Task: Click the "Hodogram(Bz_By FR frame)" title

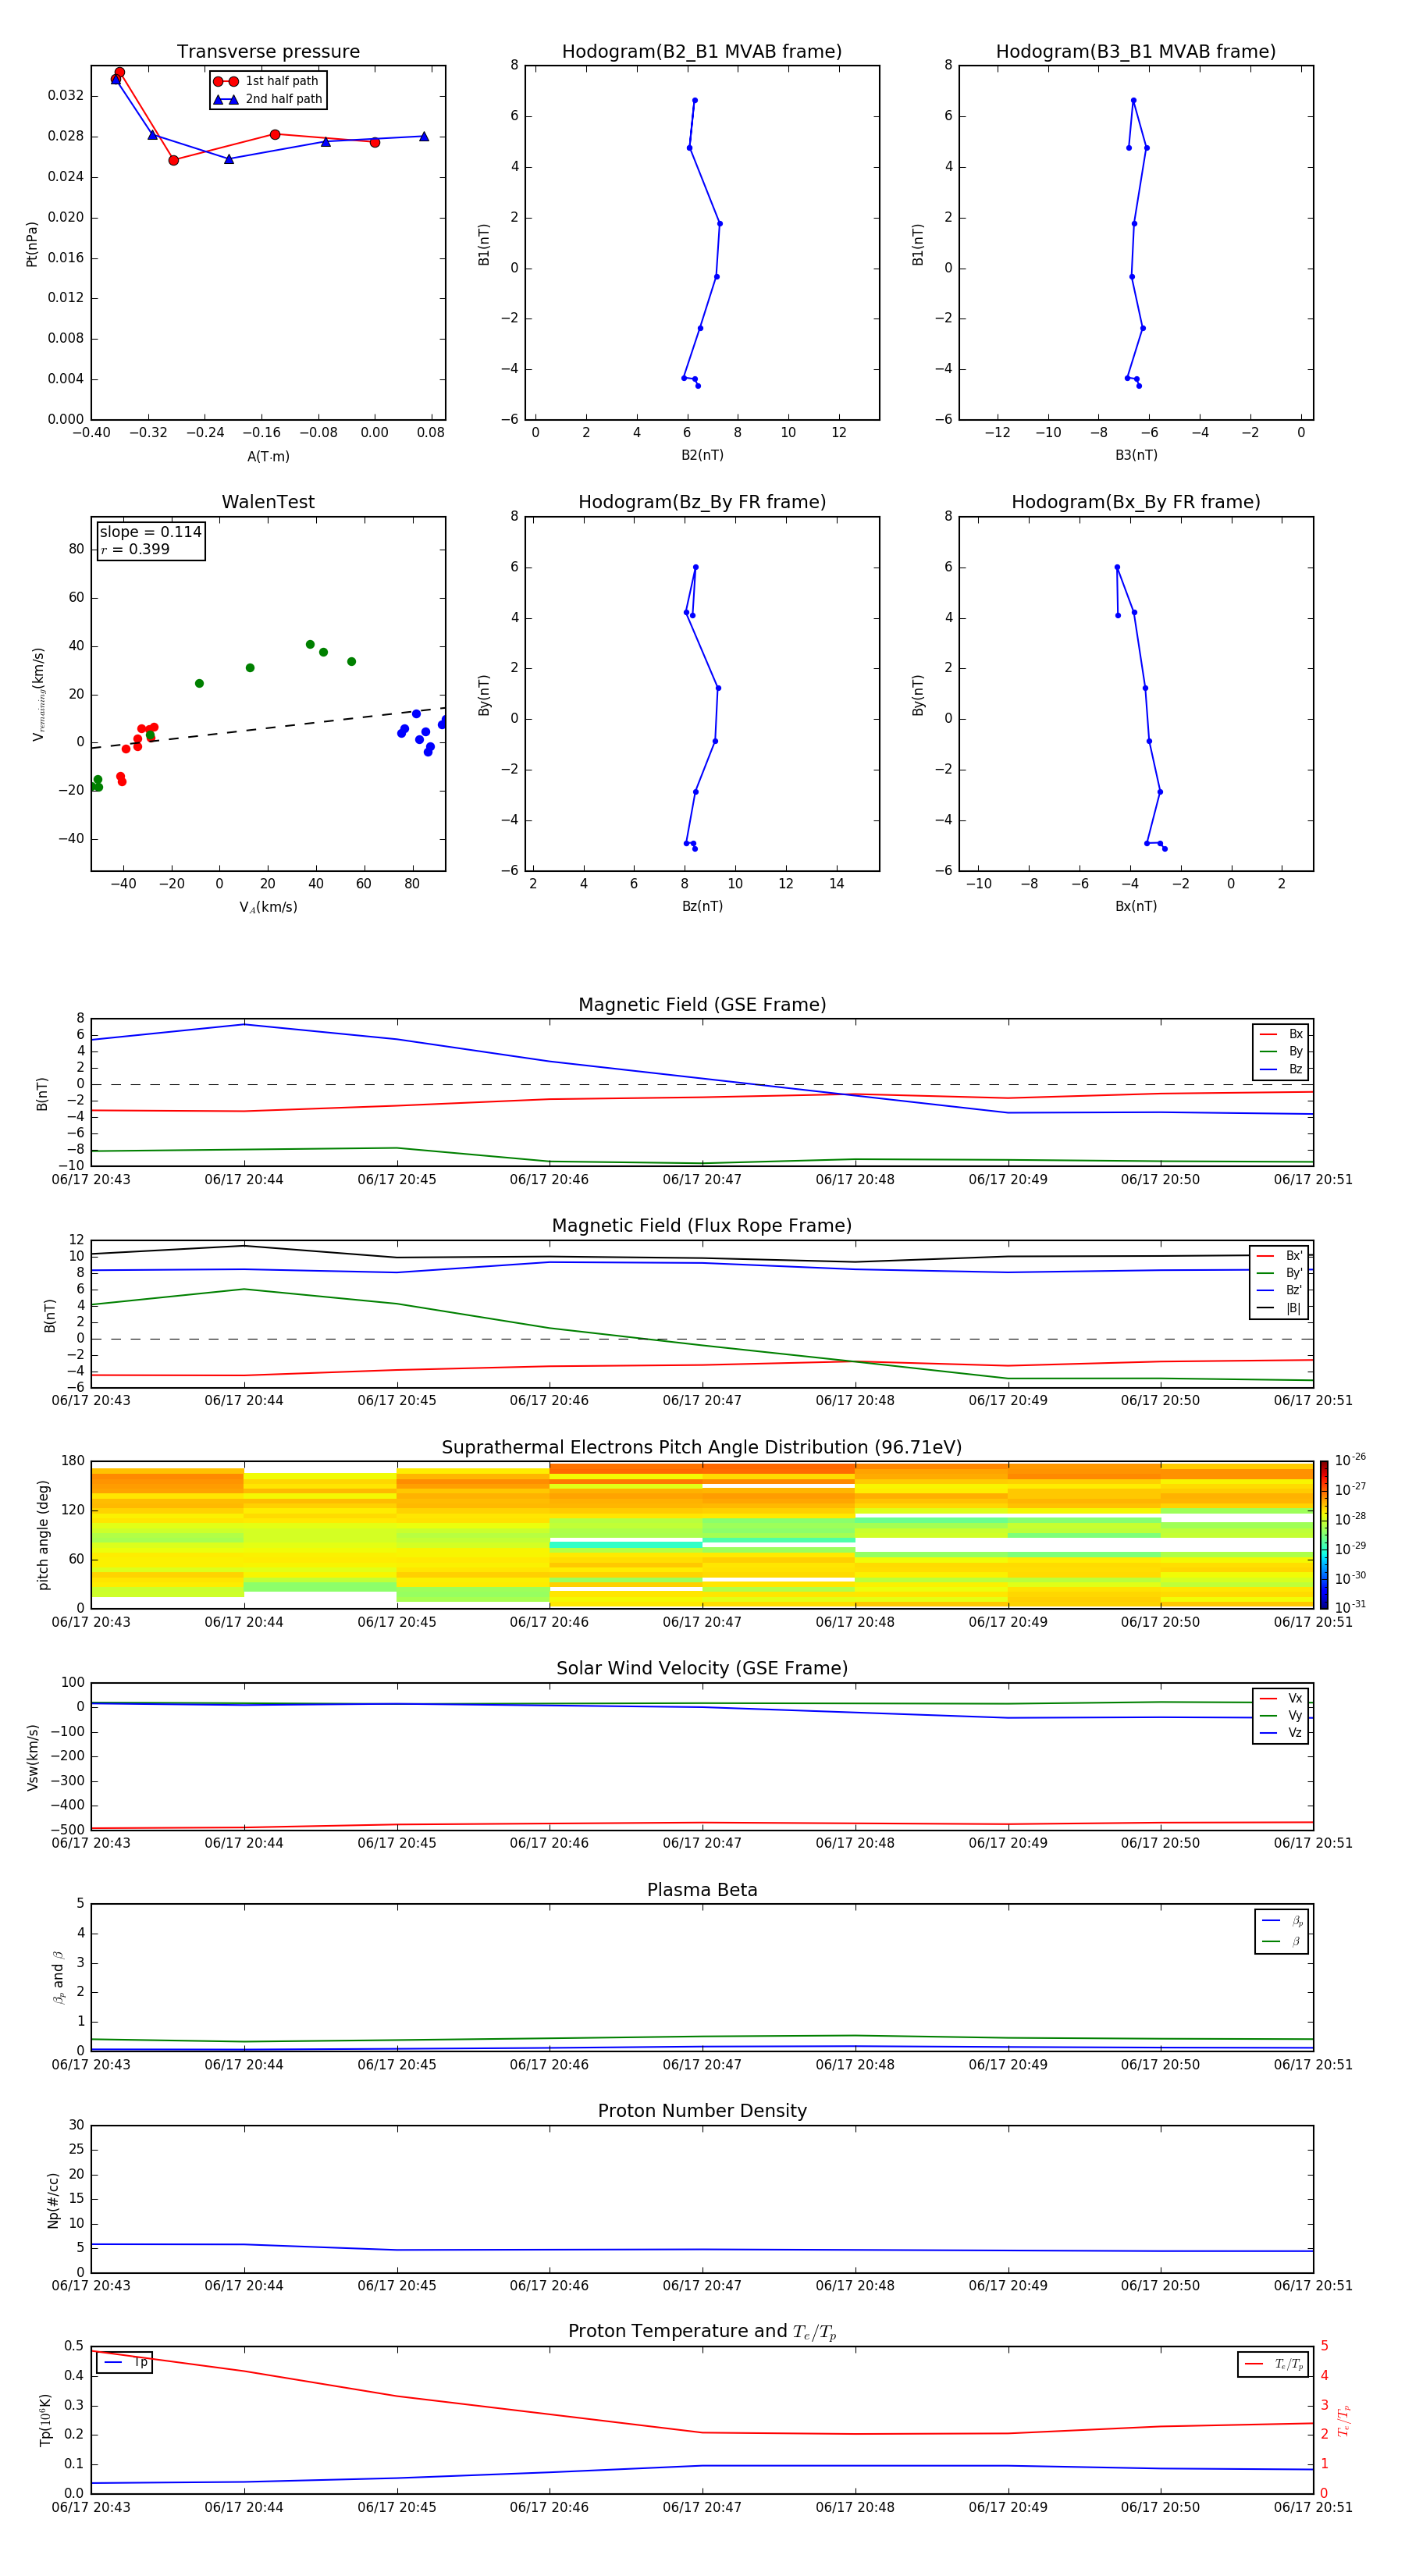Action: (x=702, y=502)
